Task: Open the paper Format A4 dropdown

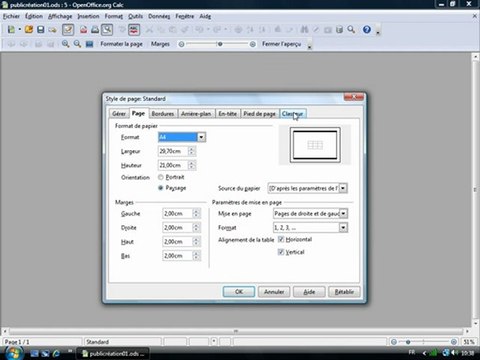Action: [201, 137]
